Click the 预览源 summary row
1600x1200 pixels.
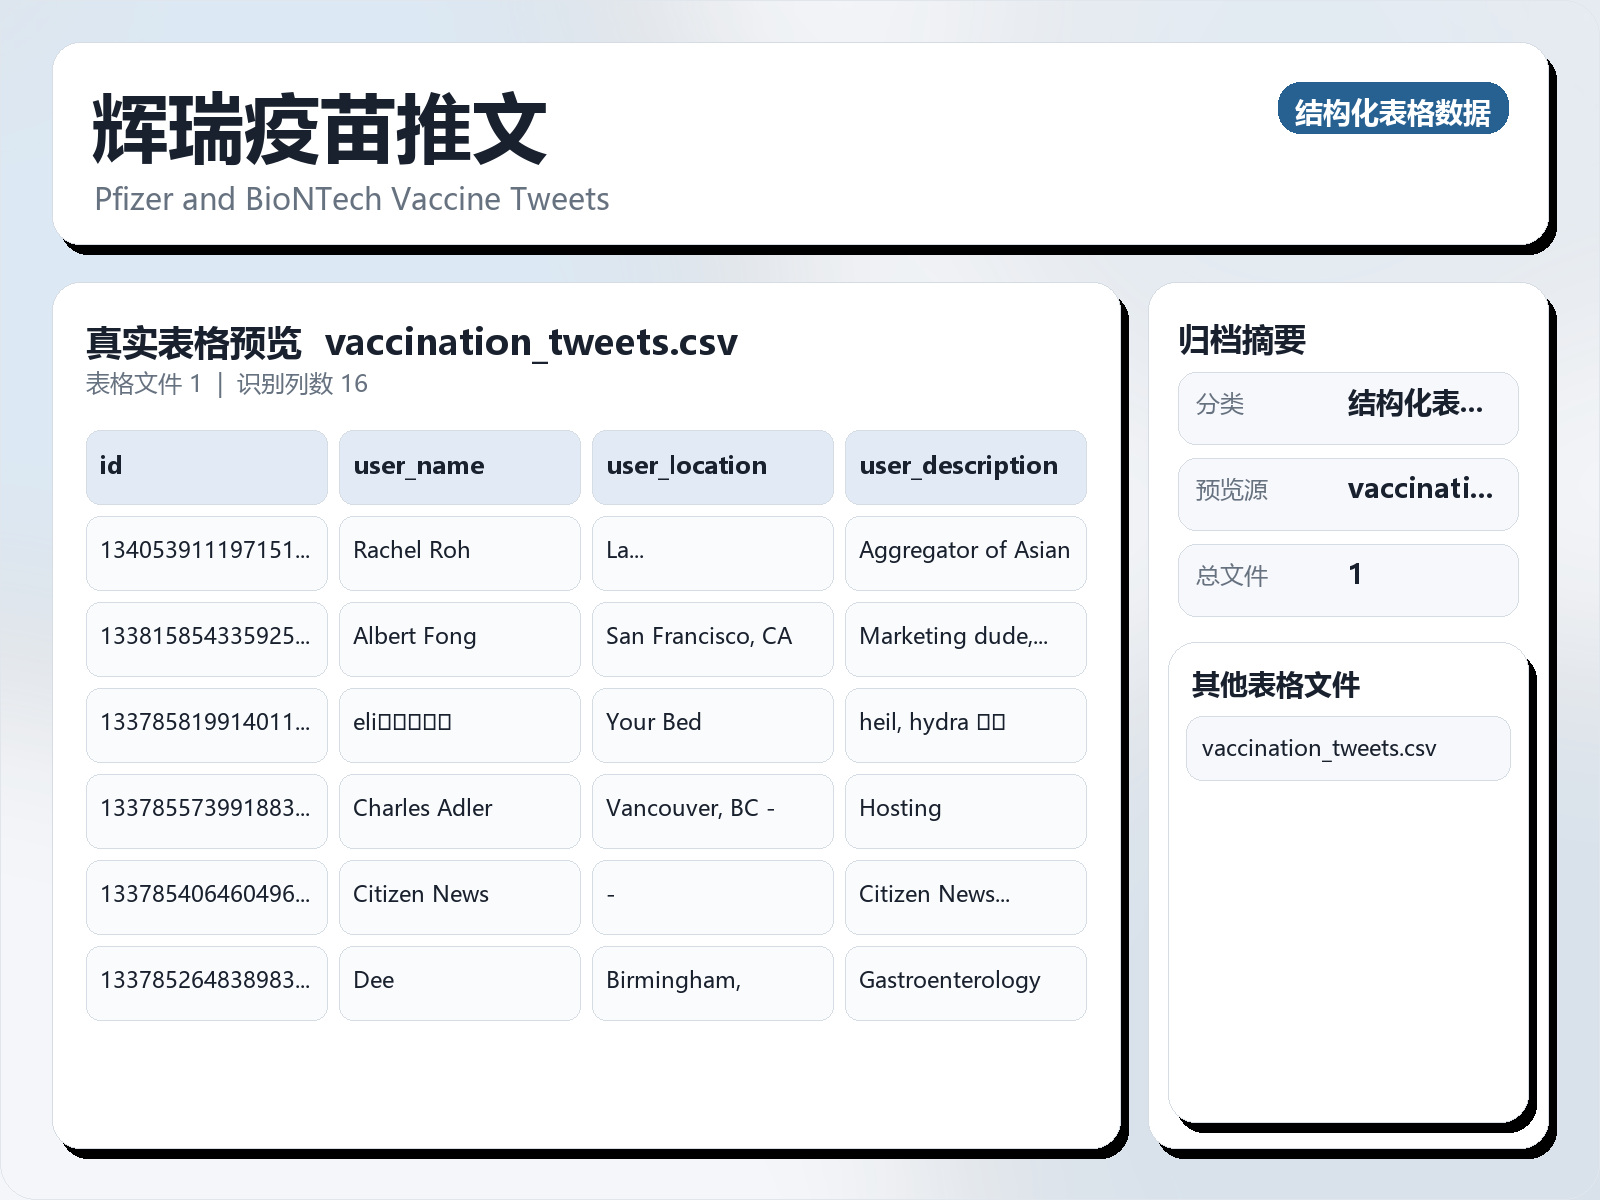pyautogui.click(x=1348, y=493)
